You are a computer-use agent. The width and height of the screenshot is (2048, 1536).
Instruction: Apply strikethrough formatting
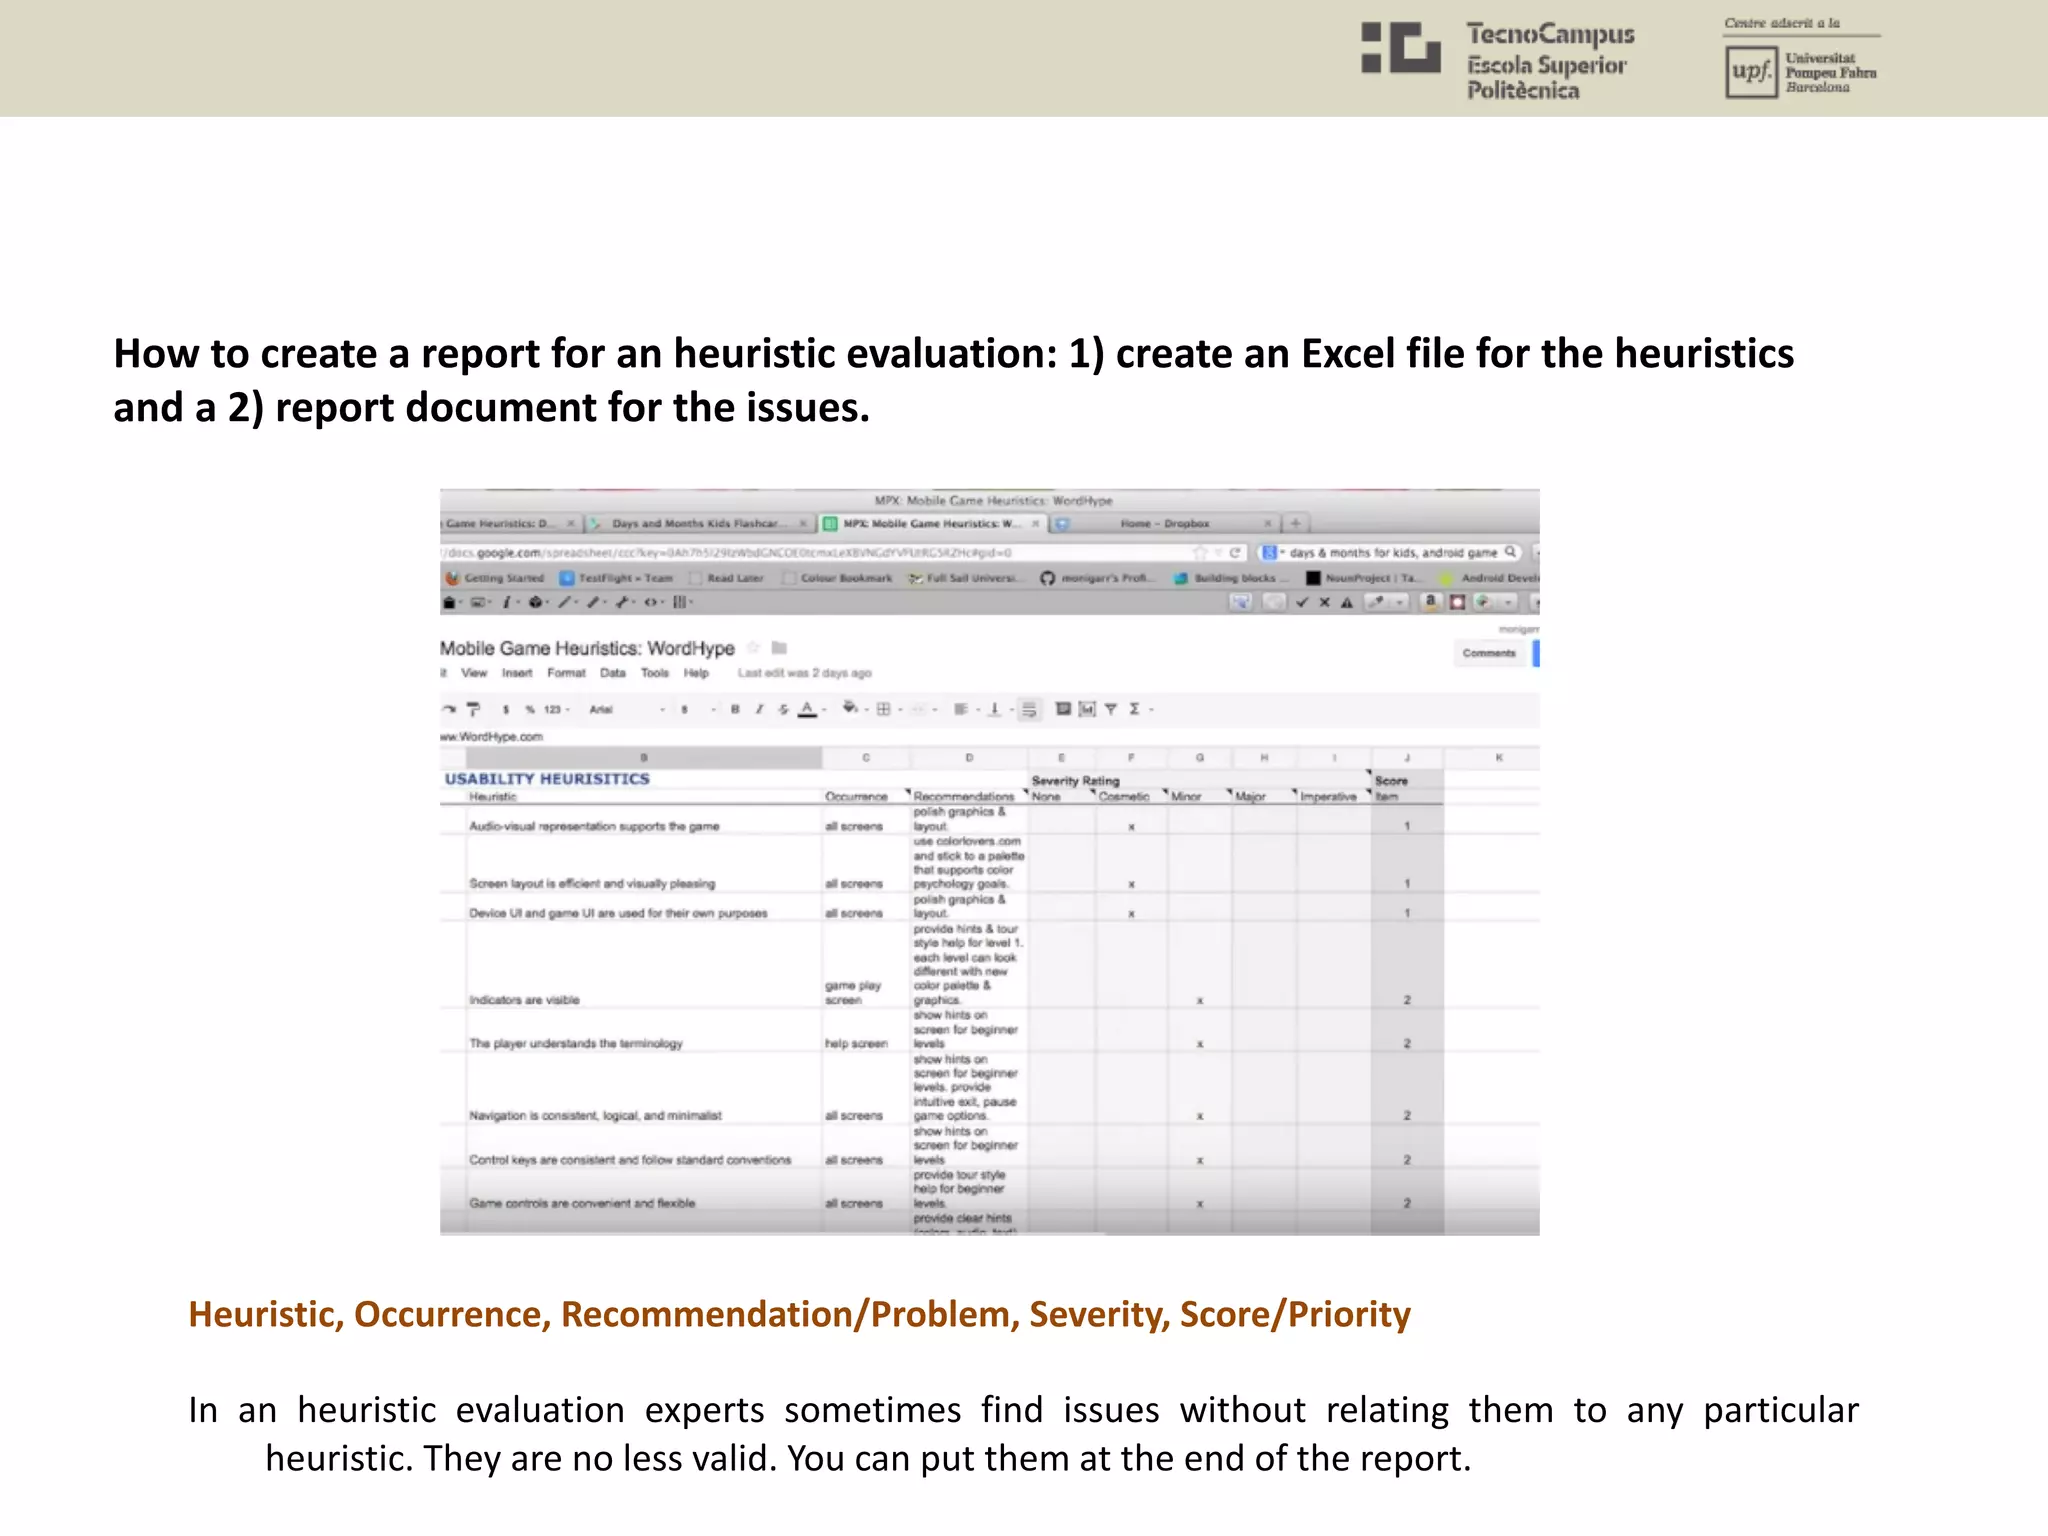tap(783, 709)
